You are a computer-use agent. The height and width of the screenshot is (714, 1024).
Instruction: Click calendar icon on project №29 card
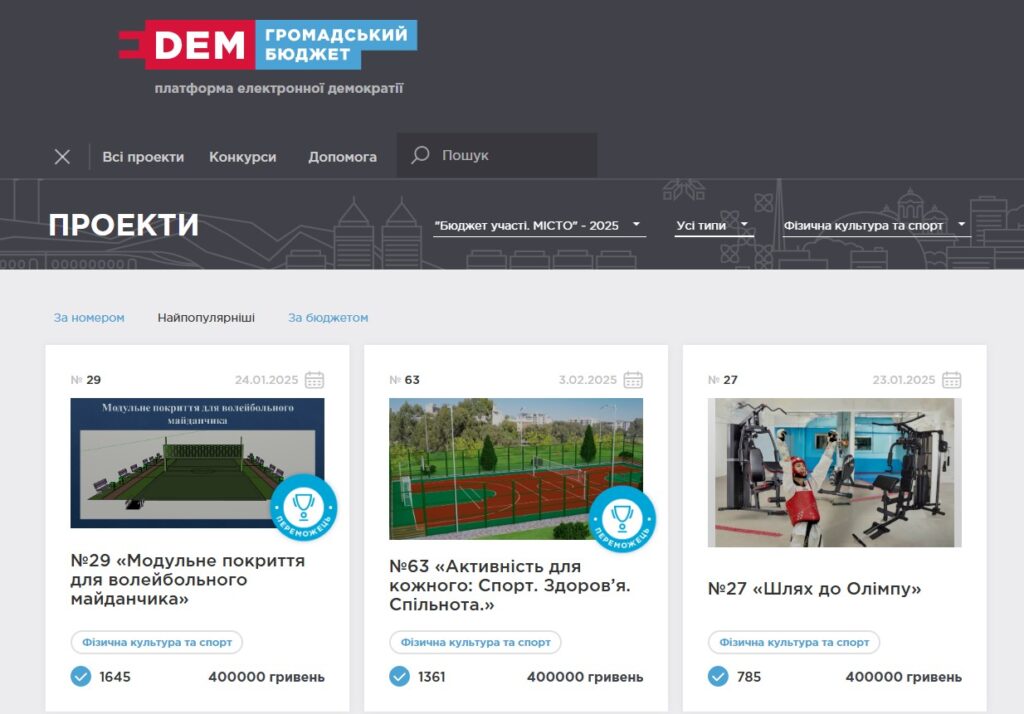[314, 380]
